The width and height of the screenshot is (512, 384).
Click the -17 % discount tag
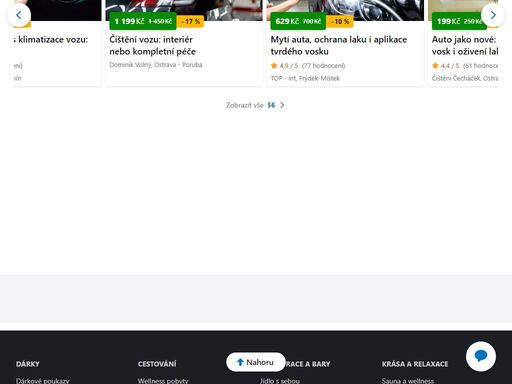[x=190, y=22]
